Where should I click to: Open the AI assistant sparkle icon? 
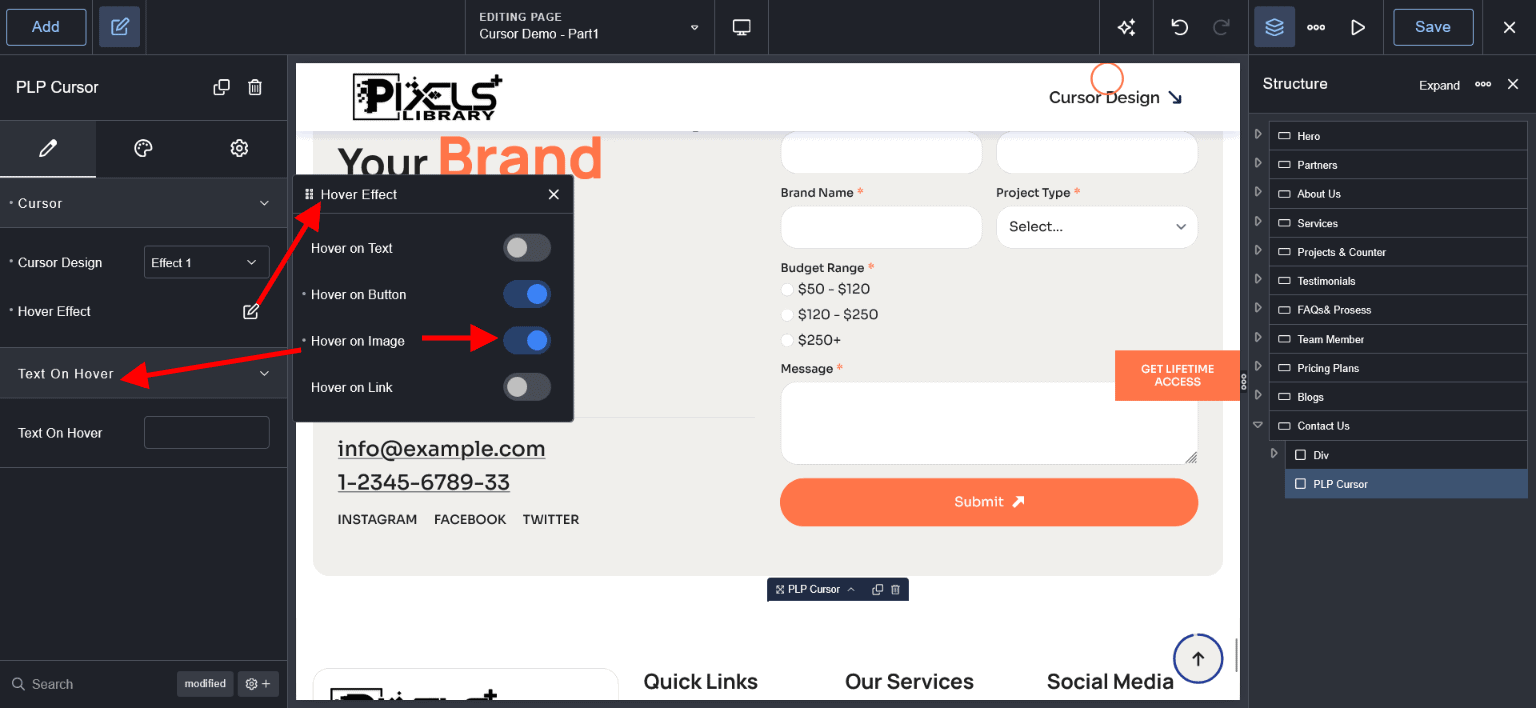(x=1126, y=27)
